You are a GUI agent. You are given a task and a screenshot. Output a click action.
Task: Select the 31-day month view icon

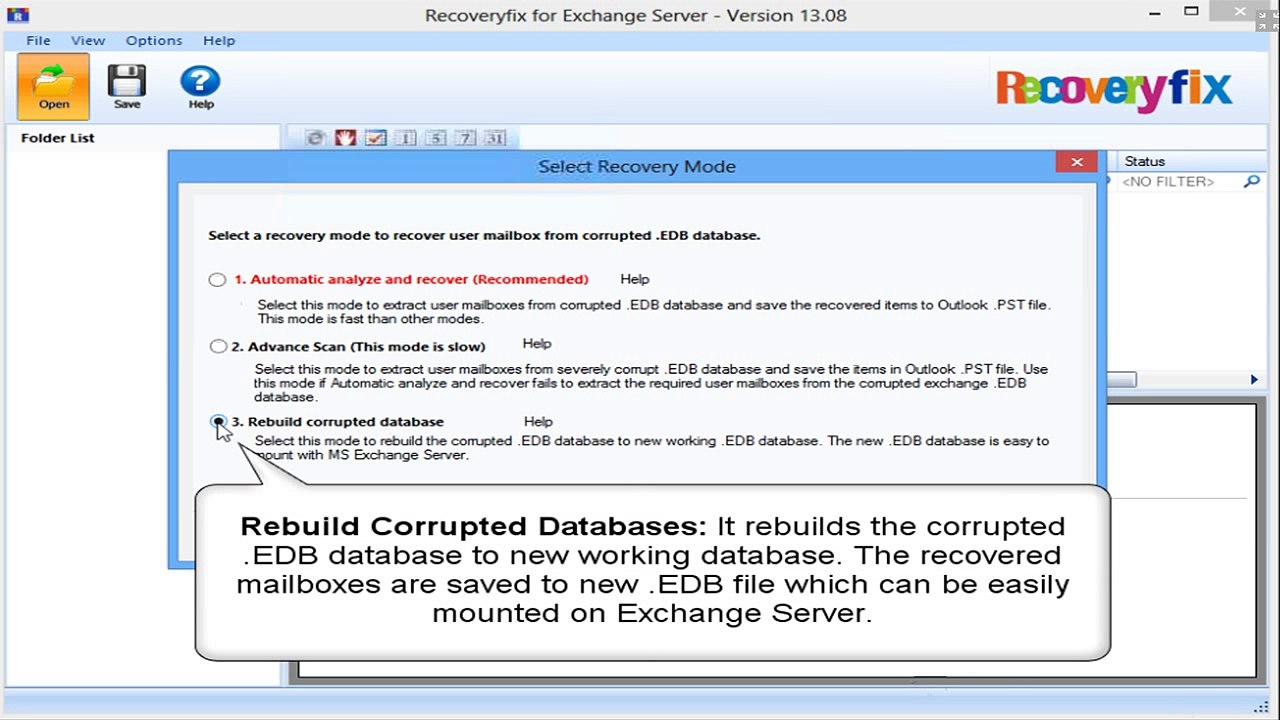[495, 138]
